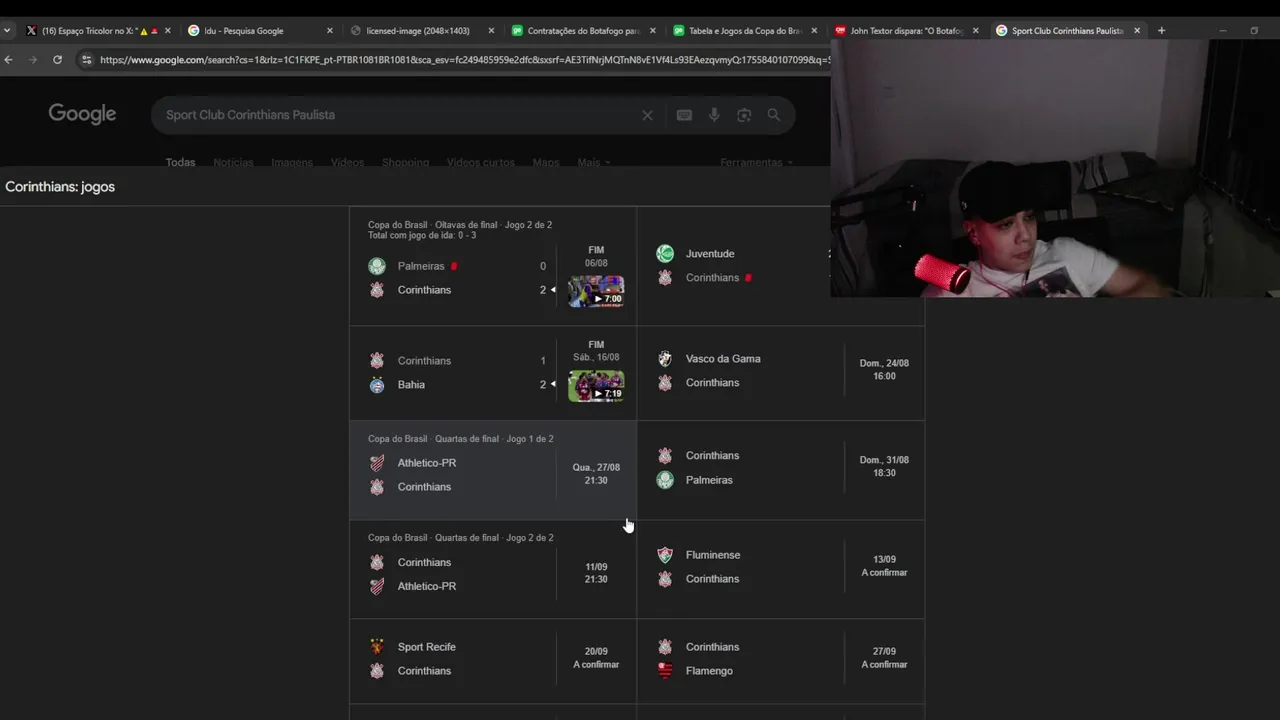Close the Tabela e Jogos tab
Screen dimensions: 1280x720
point(814,31)
